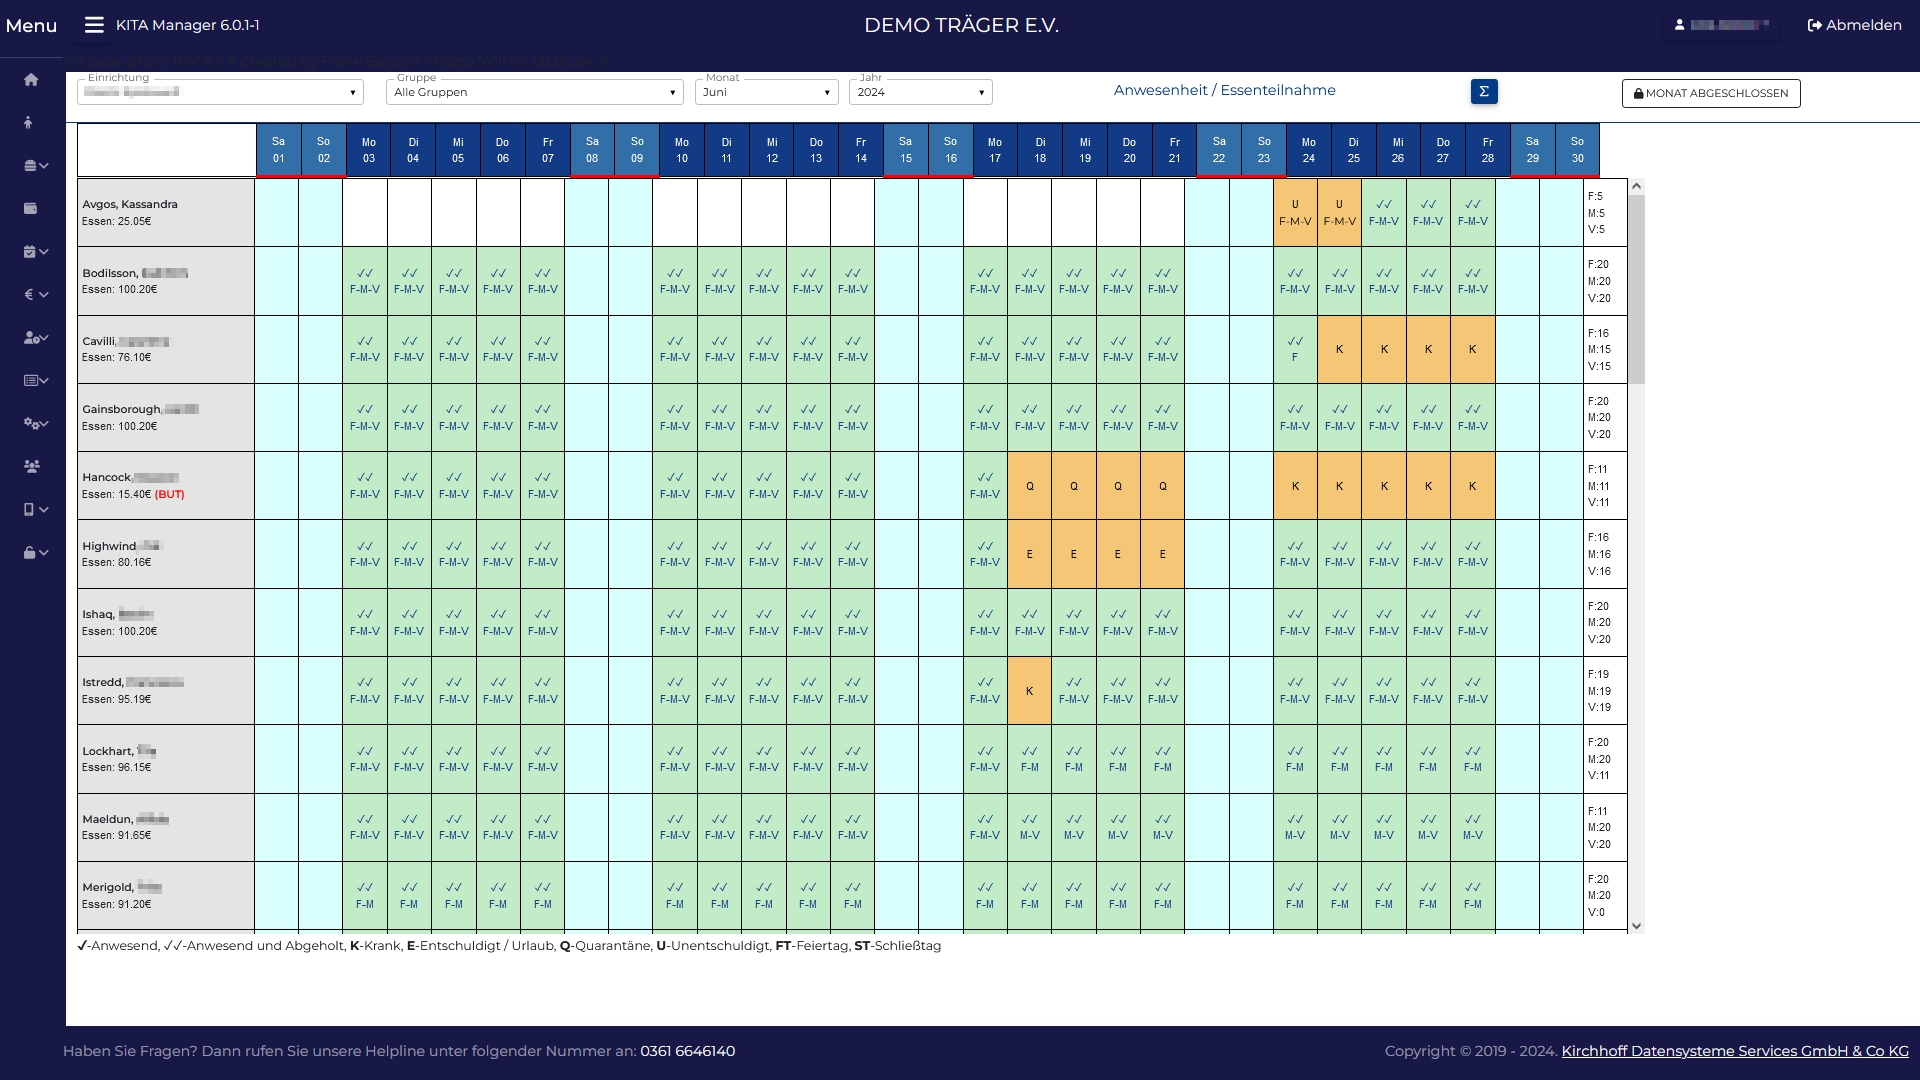Click the Monat Abgeschlossen button
The image size is (1920, 1080).
(x=1711, y=94)
